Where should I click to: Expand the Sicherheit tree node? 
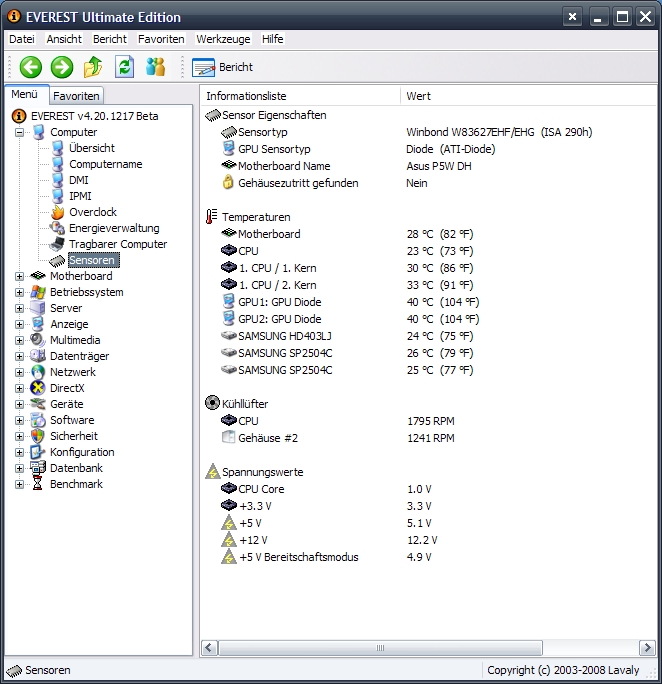click(x=19, y=436)
